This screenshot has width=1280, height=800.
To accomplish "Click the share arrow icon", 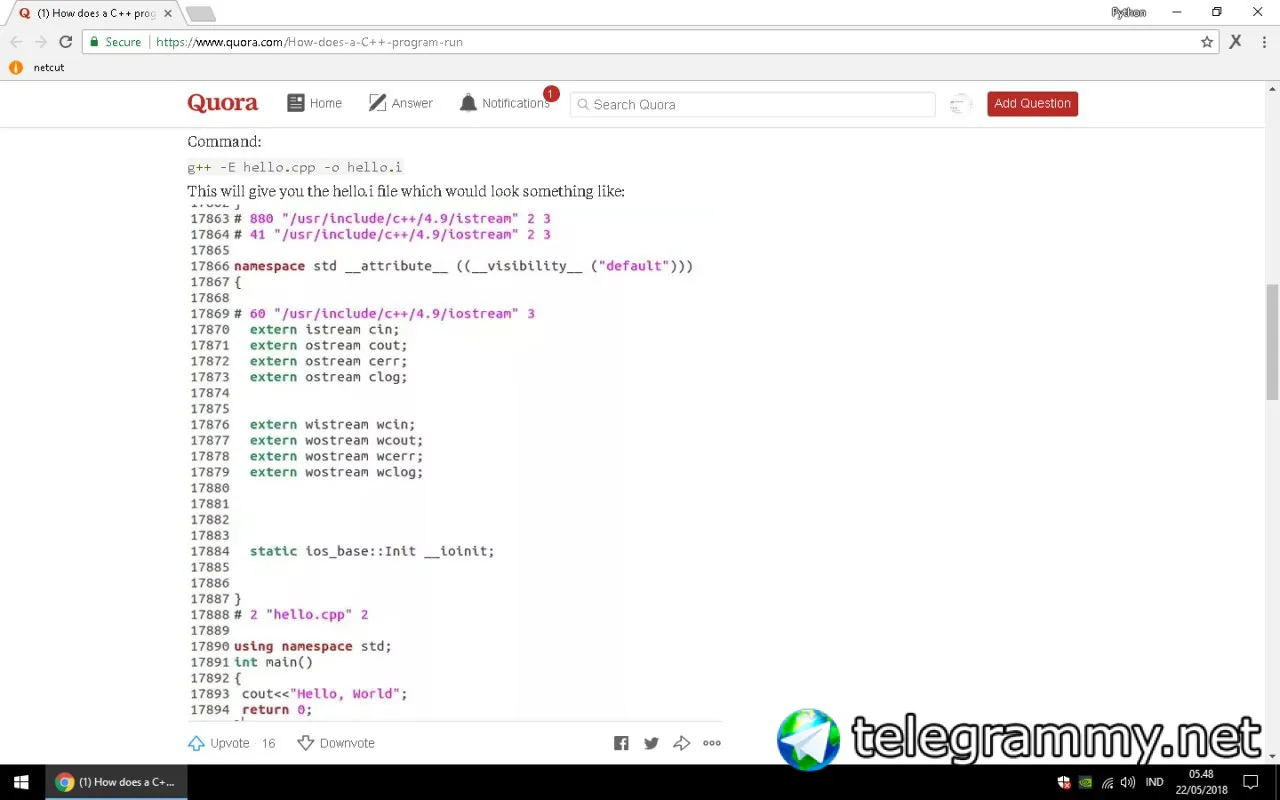I will pyautogui.click(x=682, y=743).
